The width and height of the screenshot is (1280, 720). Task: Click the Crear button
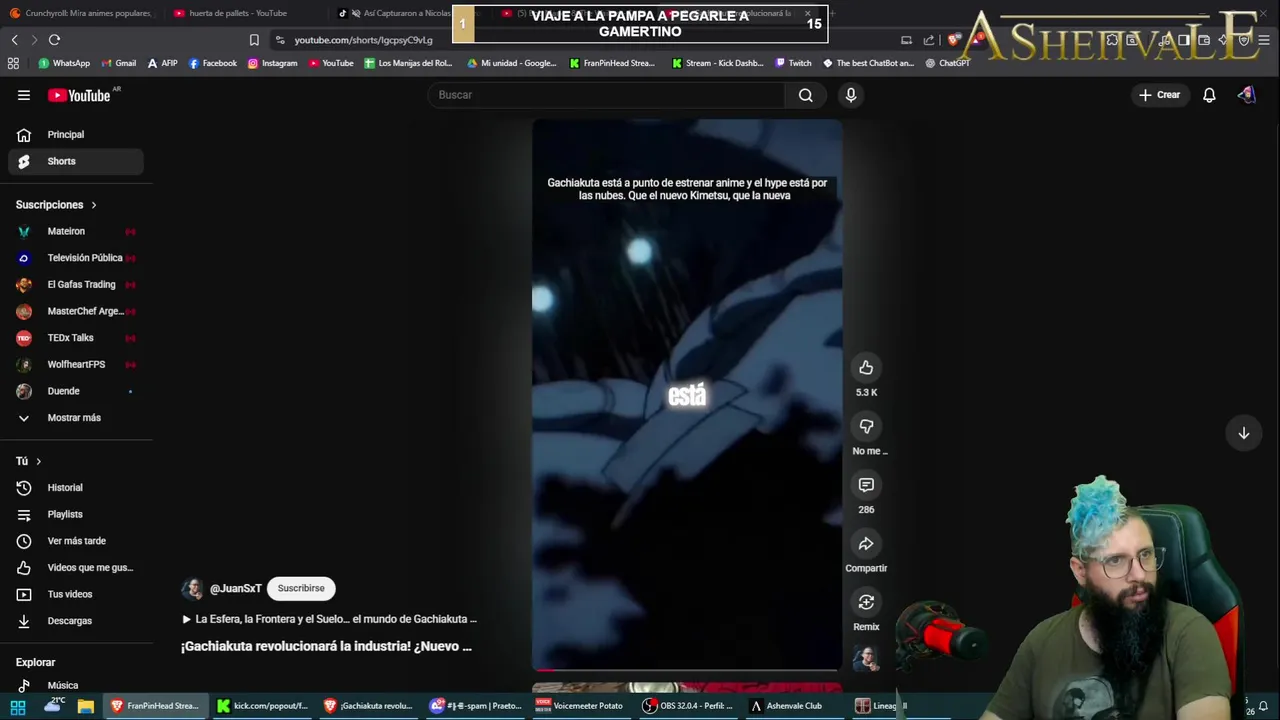click(x=1160, y=95)
